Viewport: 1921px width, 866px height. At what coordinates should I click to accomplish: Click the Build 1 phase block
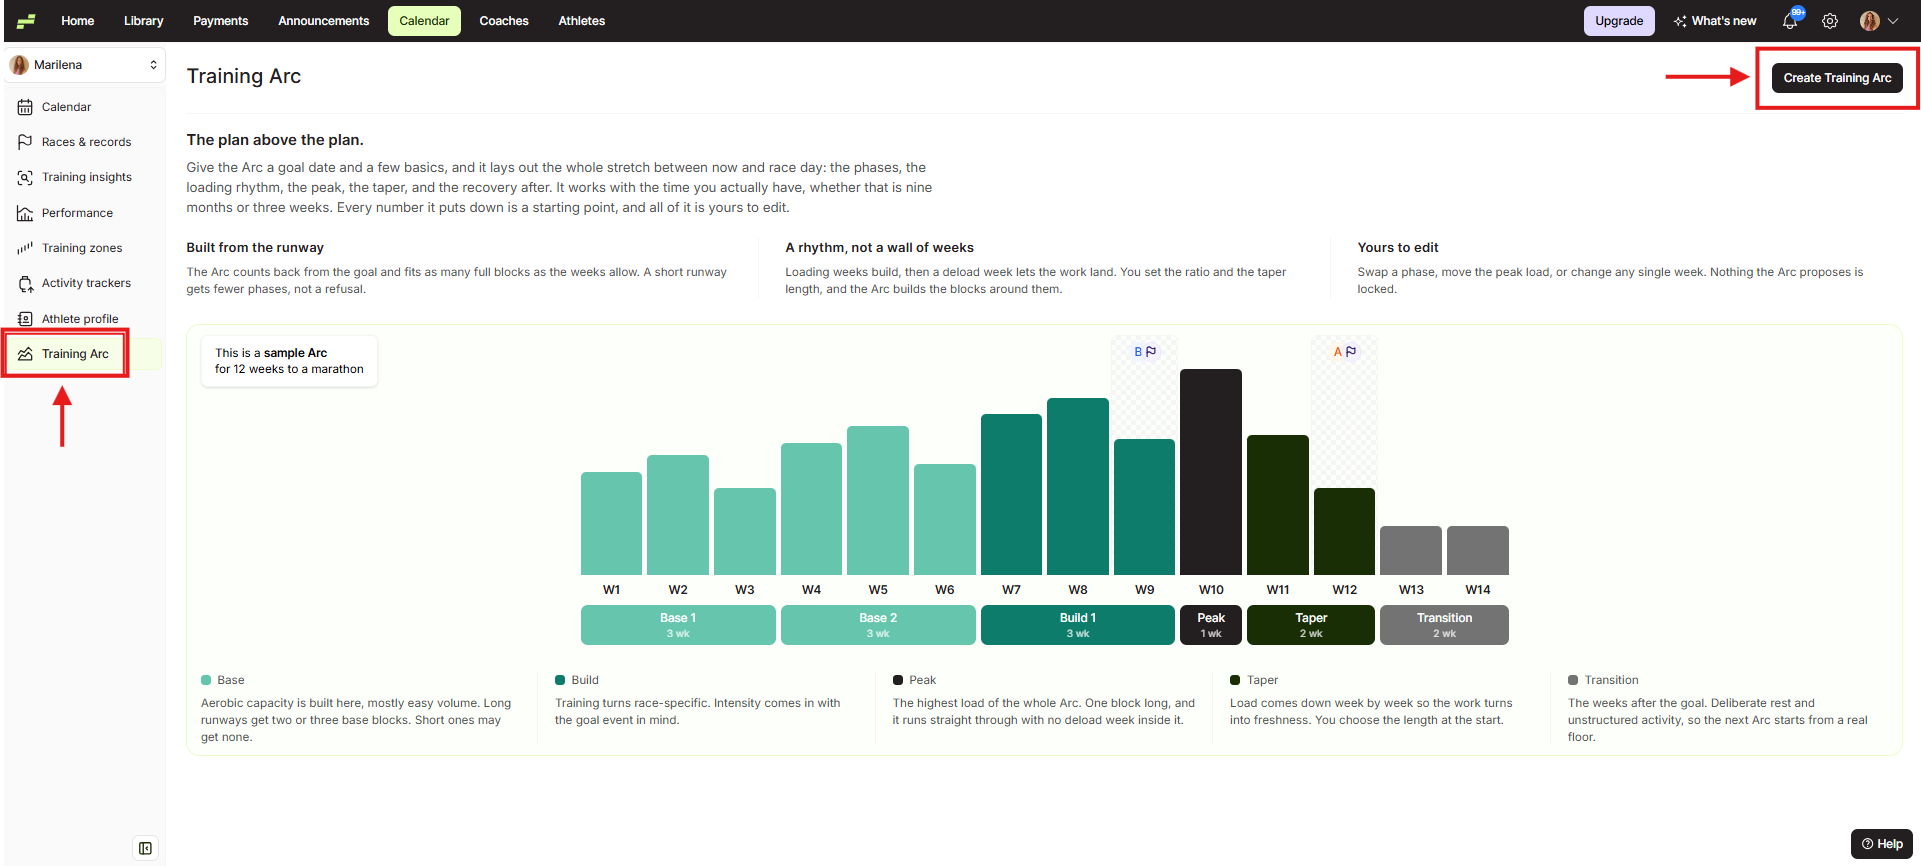coord(1078,625)
